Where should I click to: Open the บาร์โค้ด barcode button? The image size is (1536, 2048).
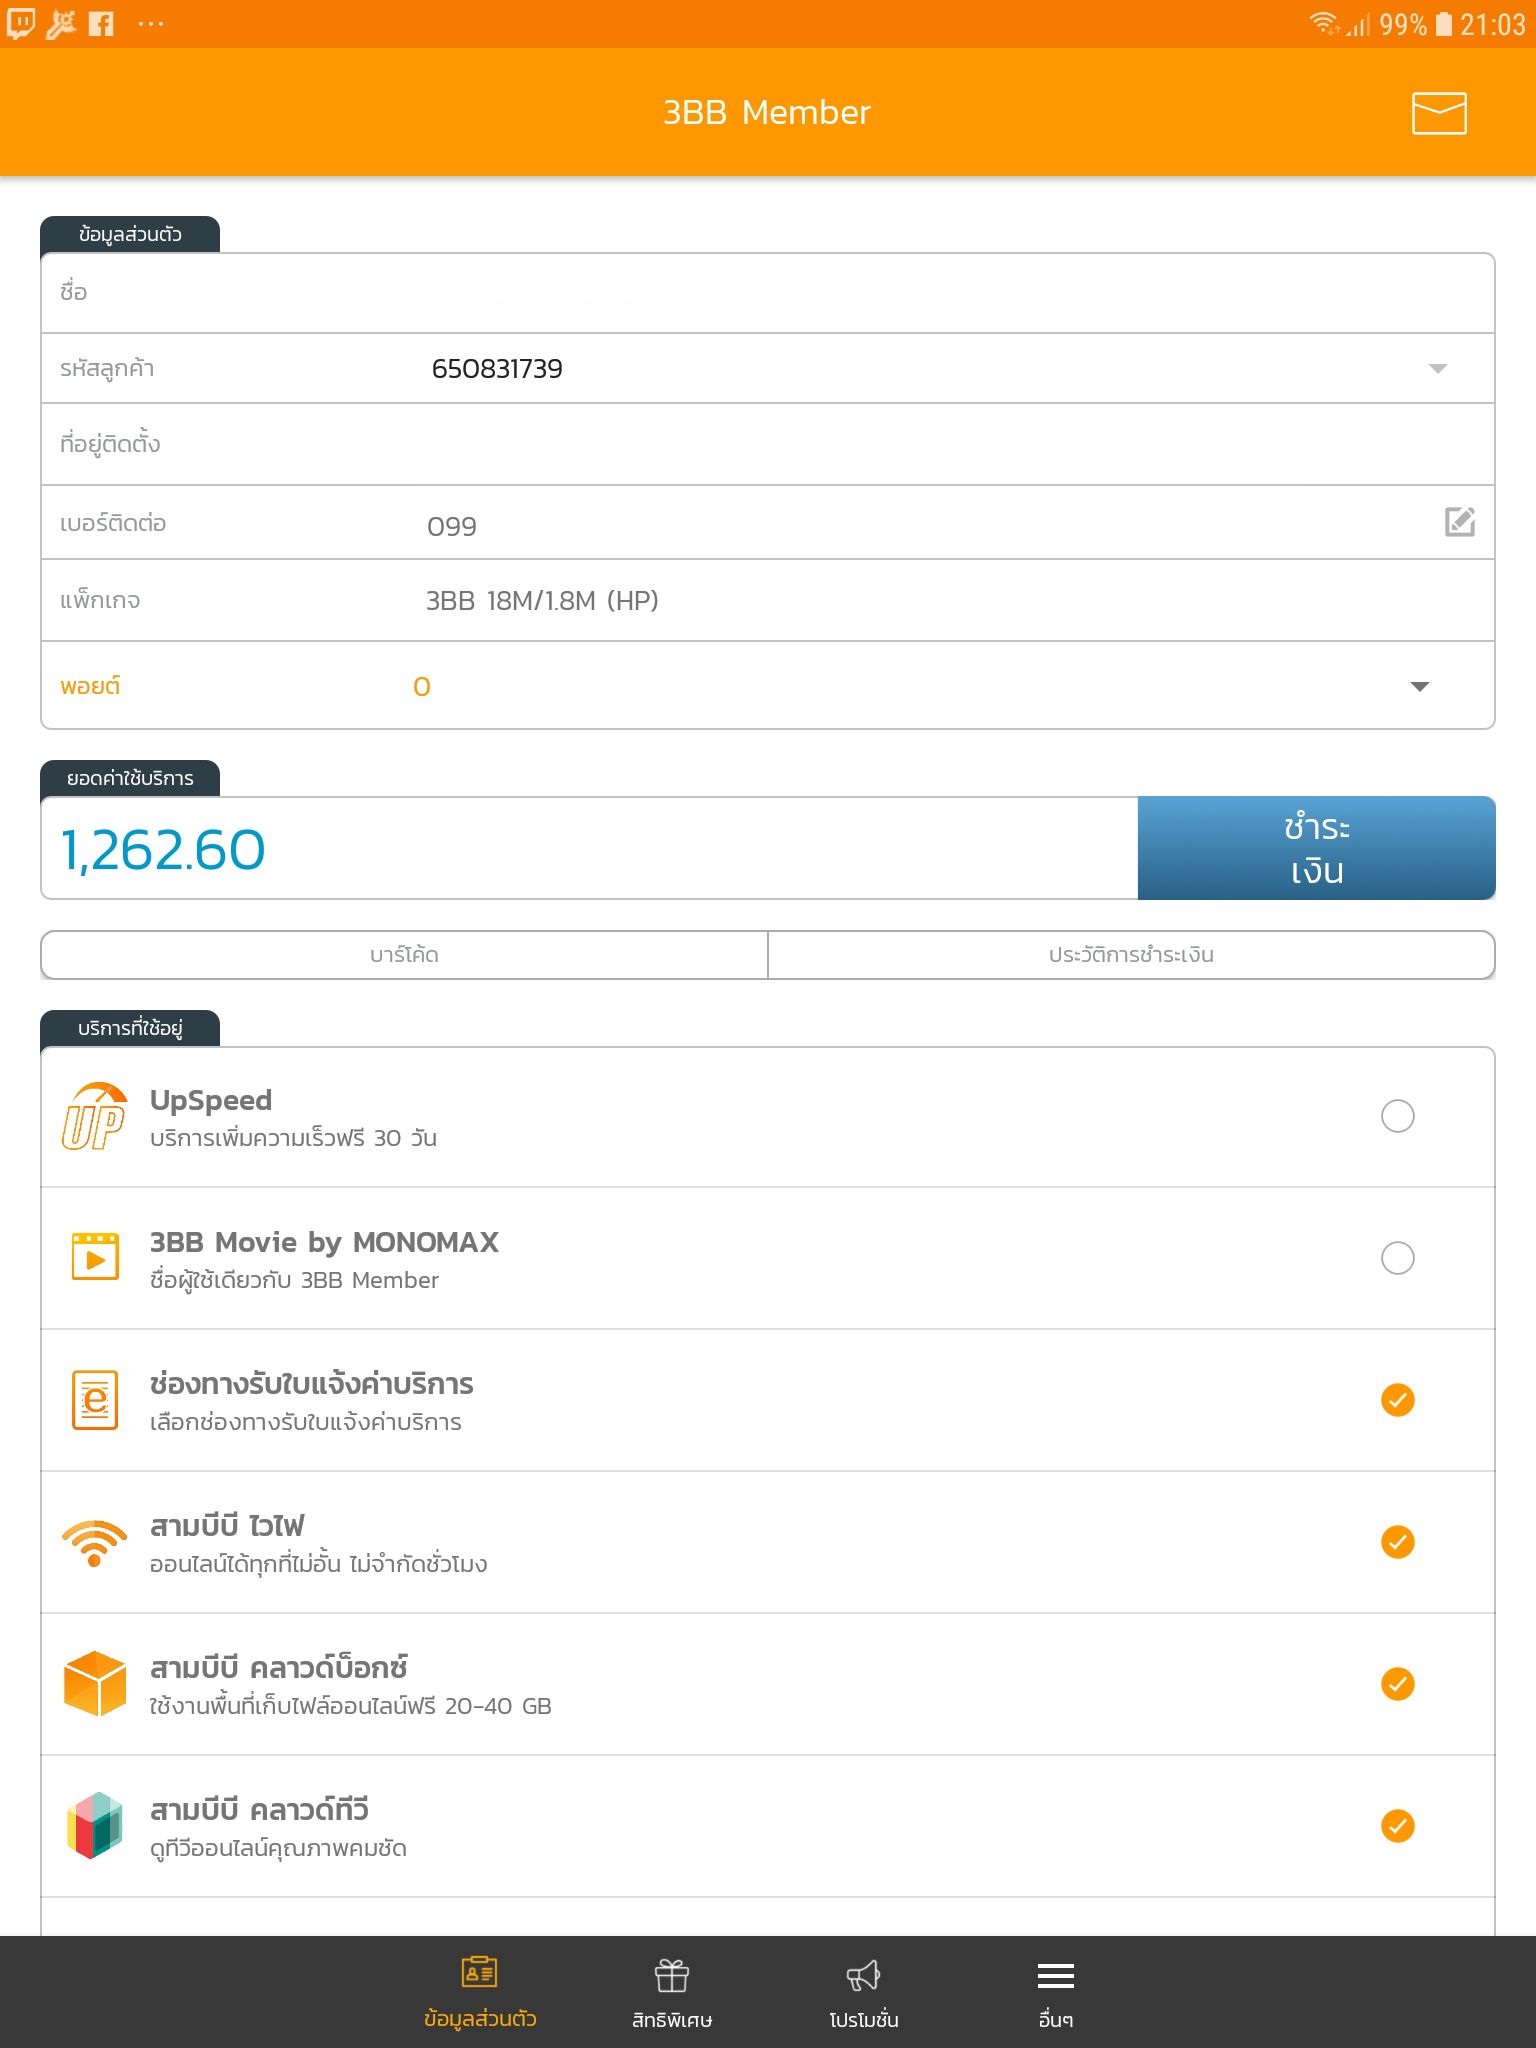click(404, 955)
